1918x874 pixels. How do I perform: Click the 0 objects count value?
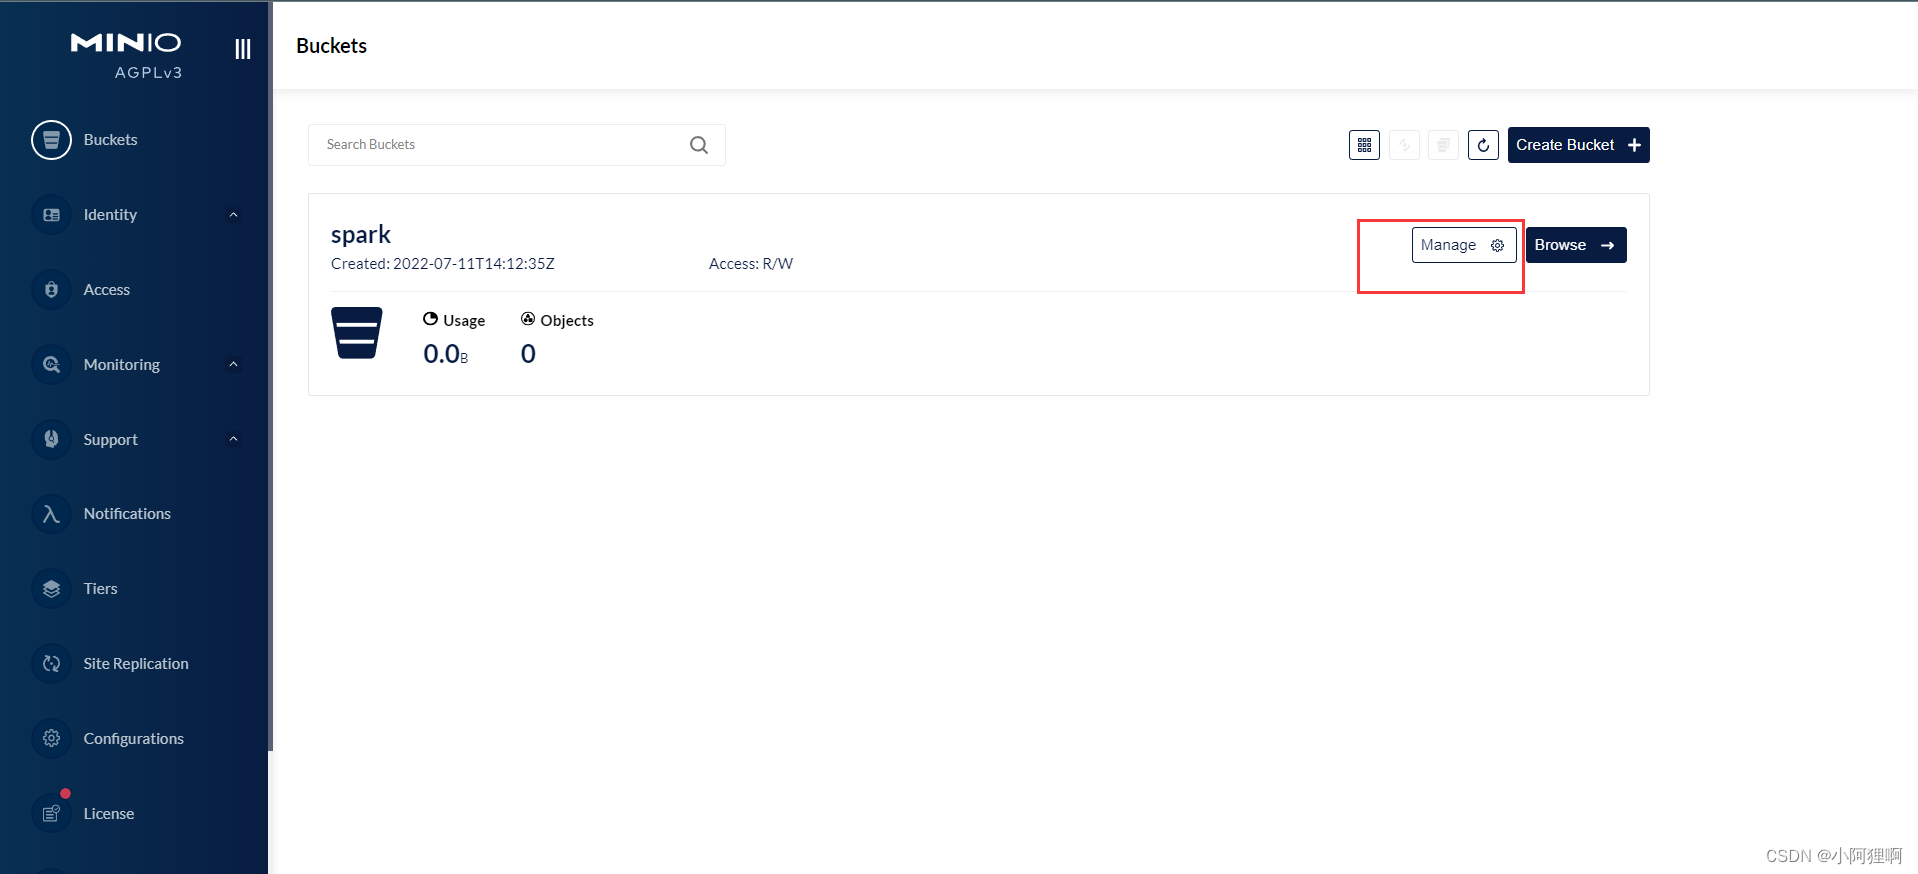[x=528, y=354]
